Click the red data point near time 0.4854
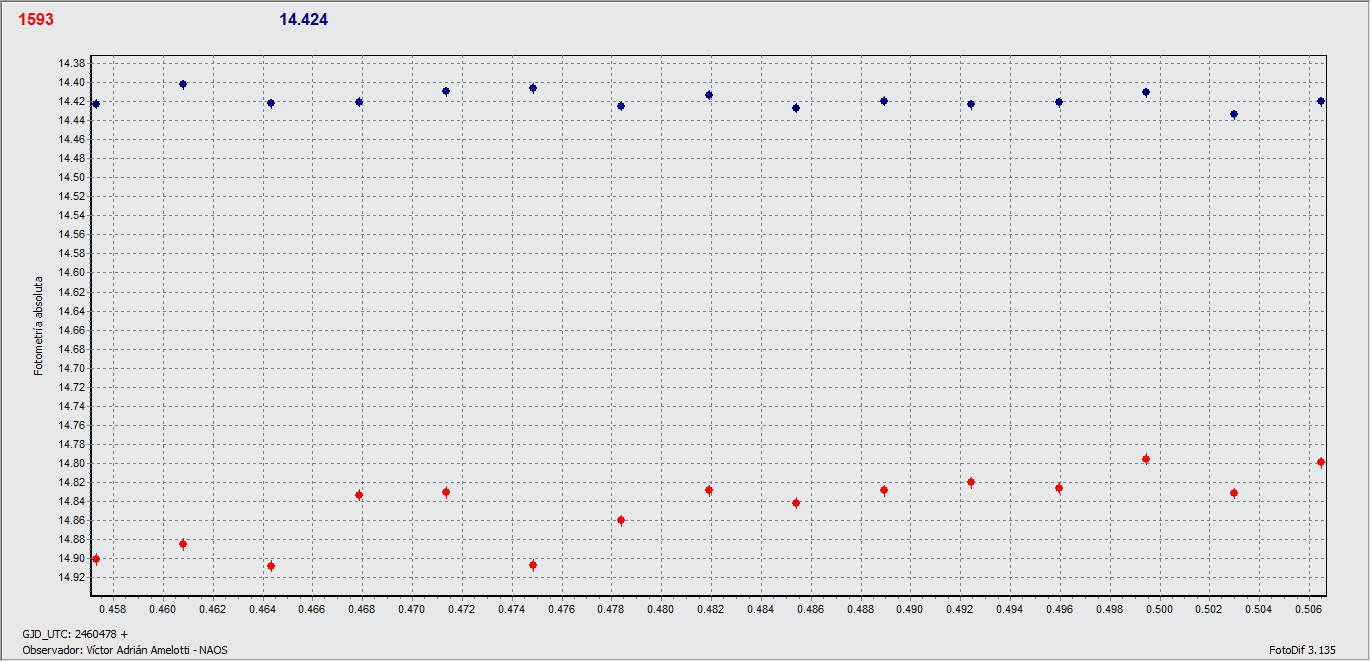The height and width of the screenshot is (662, 1371). click(x=796, y=503)
